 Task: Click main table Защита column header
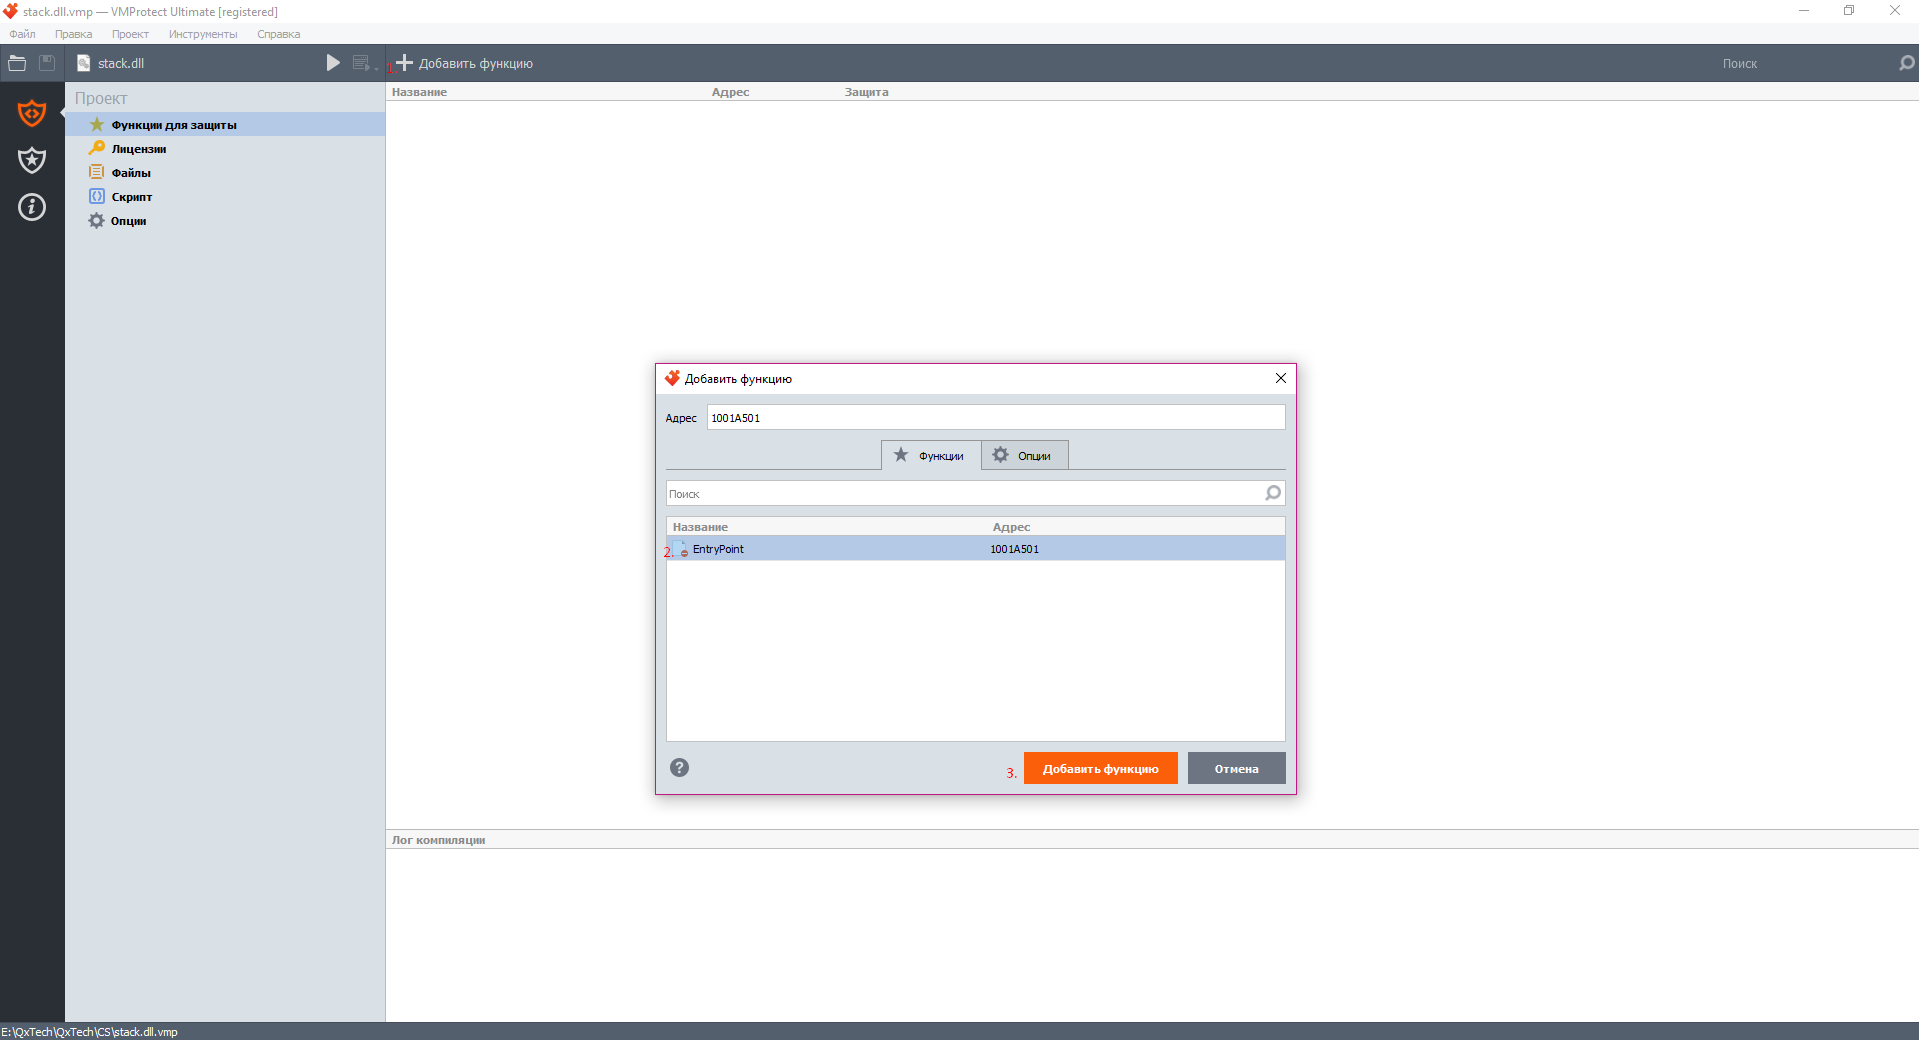click(866, 92)
